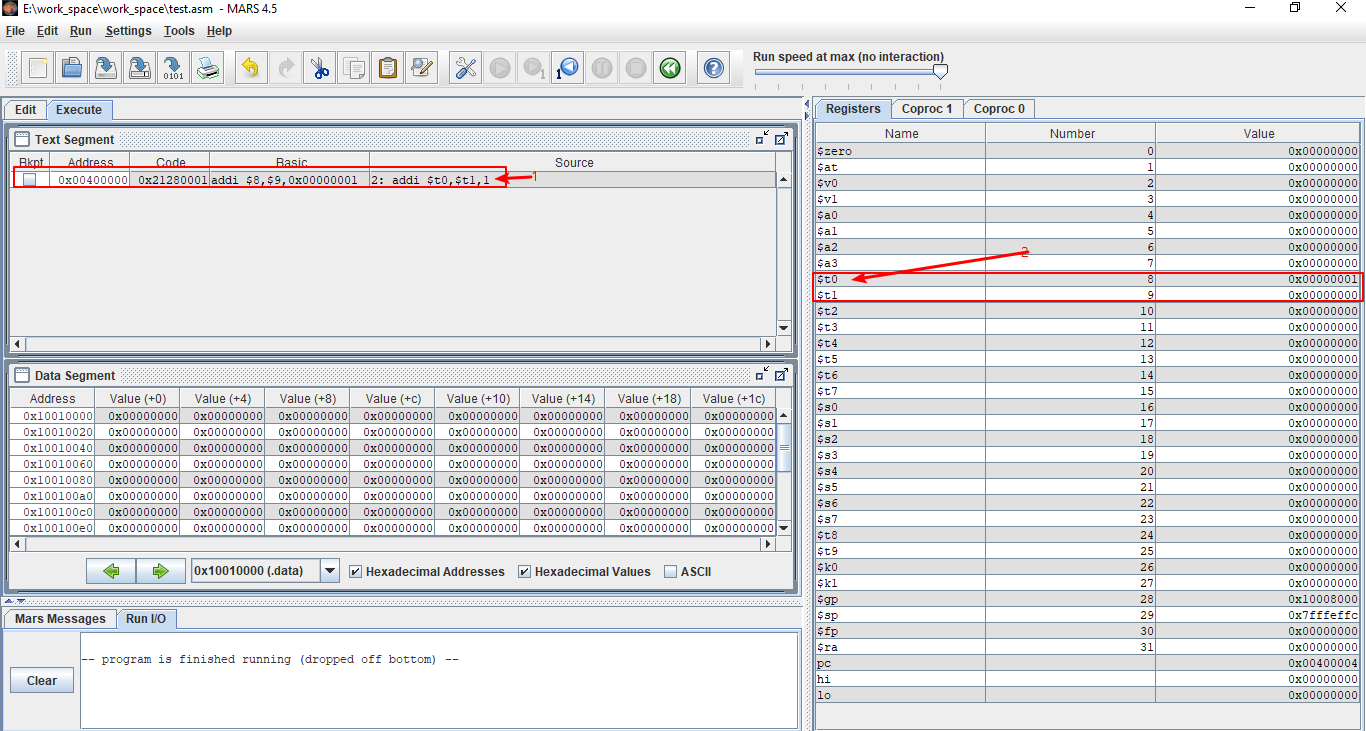
Task: Click the Reset memory and registers icon
Action: pyautogui.click(x=669, y=68)
